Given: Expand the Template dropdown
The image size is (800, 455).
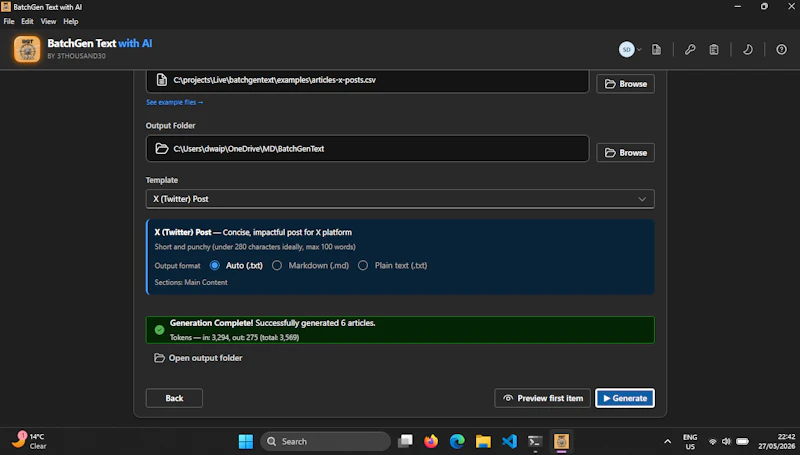Looking at the screenshot, I should [400, 199].
